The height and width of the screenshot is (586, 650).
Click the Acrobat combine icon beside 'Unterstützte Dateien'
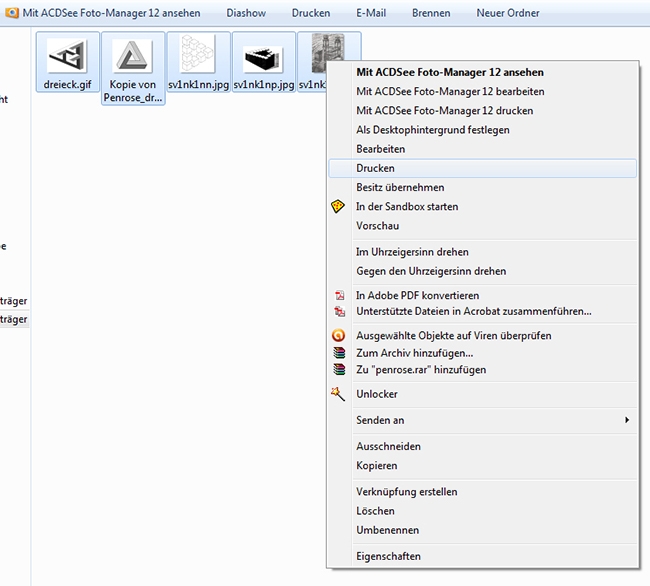(x=340, y=311)
